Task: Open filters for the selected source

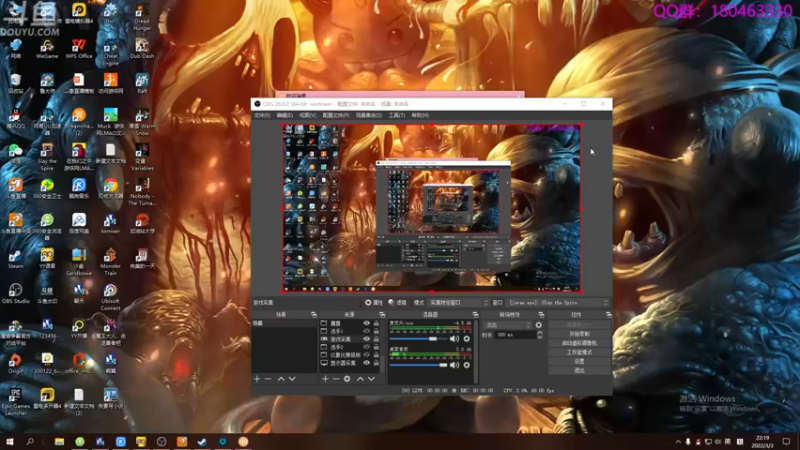Action: click(x=397, y=303)
